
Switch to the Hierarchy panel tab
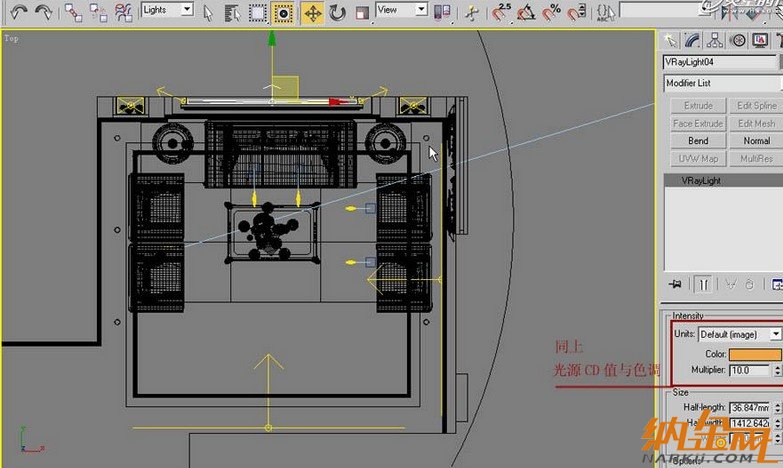(715, 40)
